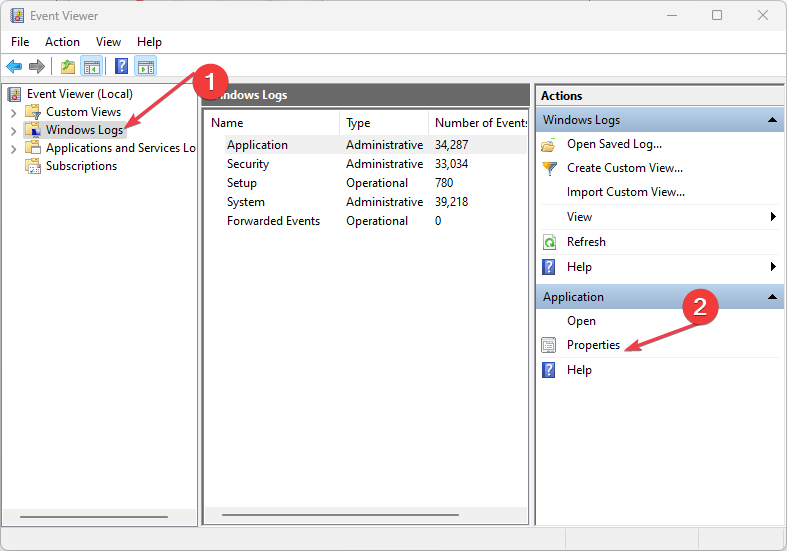This screenshot has width=787, height=551.
Task: Click Create Custom View... action
Action: coord(625,168)
